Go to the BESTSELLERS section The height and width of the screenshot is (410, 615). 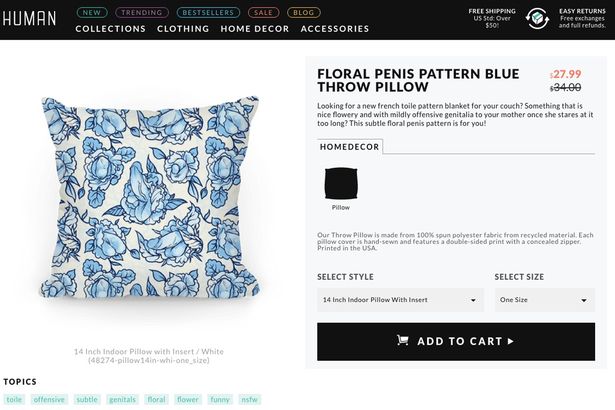click(208, 12)
